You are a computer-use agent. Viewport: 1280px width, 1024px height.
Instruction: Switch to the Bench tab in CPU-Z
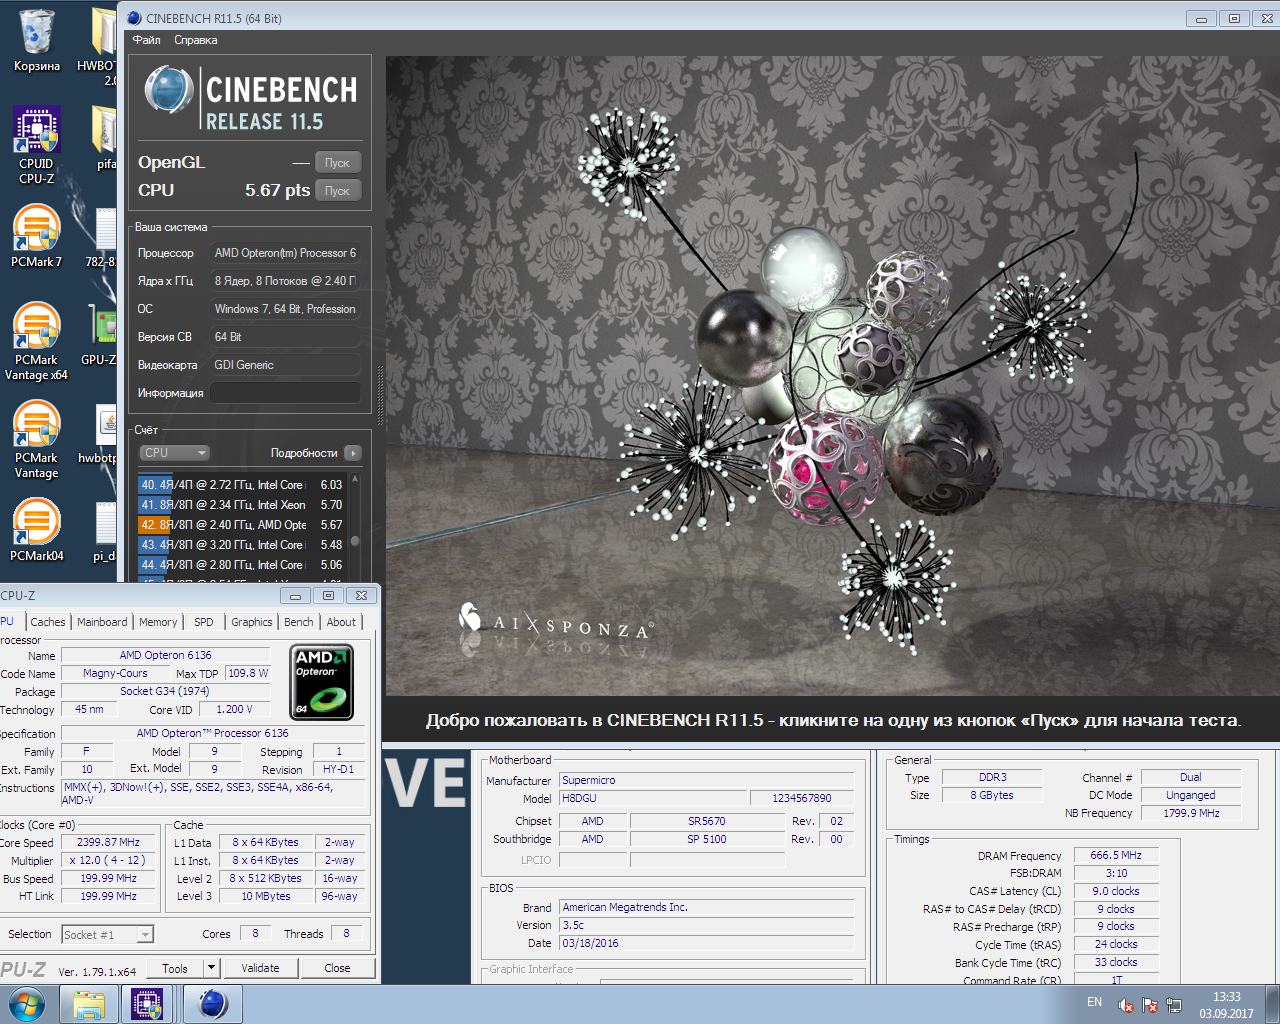(299, 622)
